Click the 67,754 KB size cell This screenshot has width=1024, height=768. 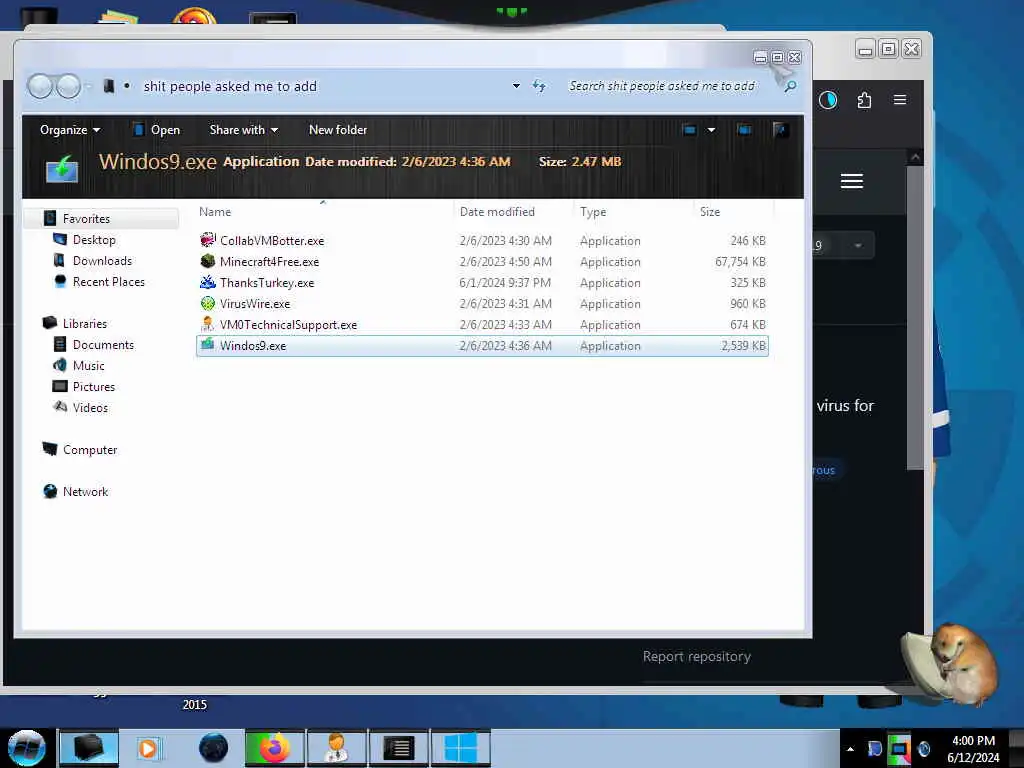pos(740,262)
